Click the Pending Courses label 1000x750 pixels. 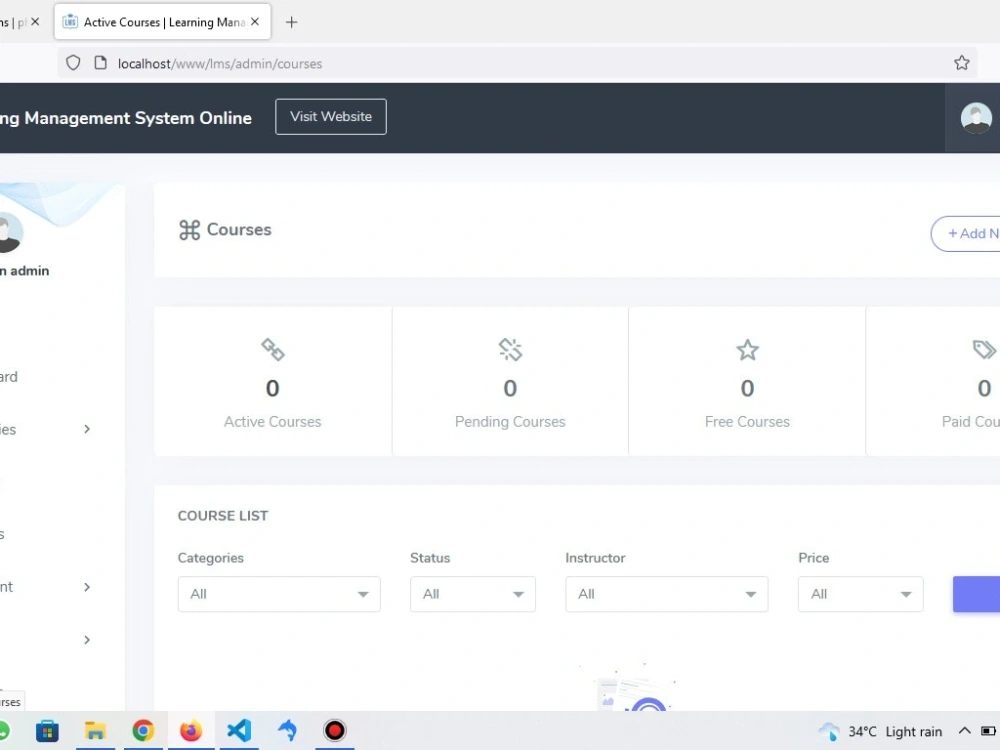point(510,422)
